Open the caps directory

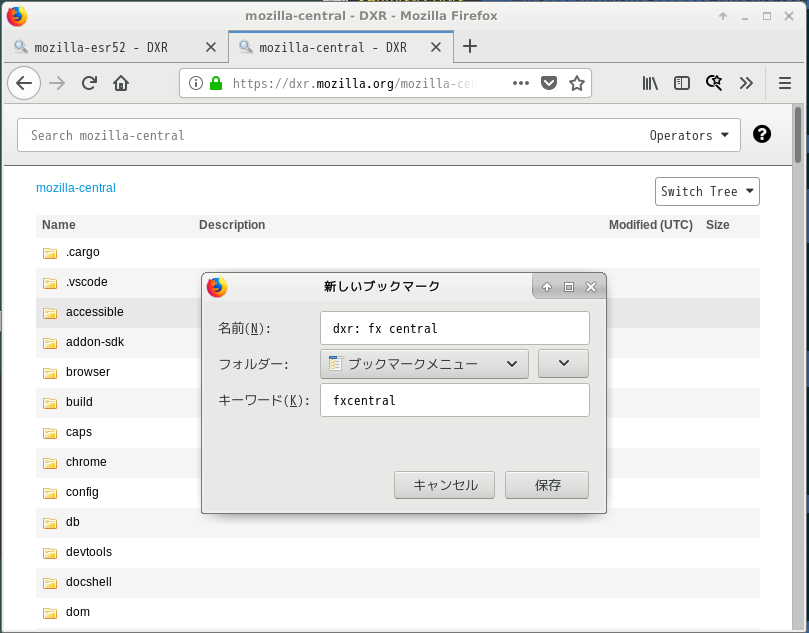tap(78, 432)
